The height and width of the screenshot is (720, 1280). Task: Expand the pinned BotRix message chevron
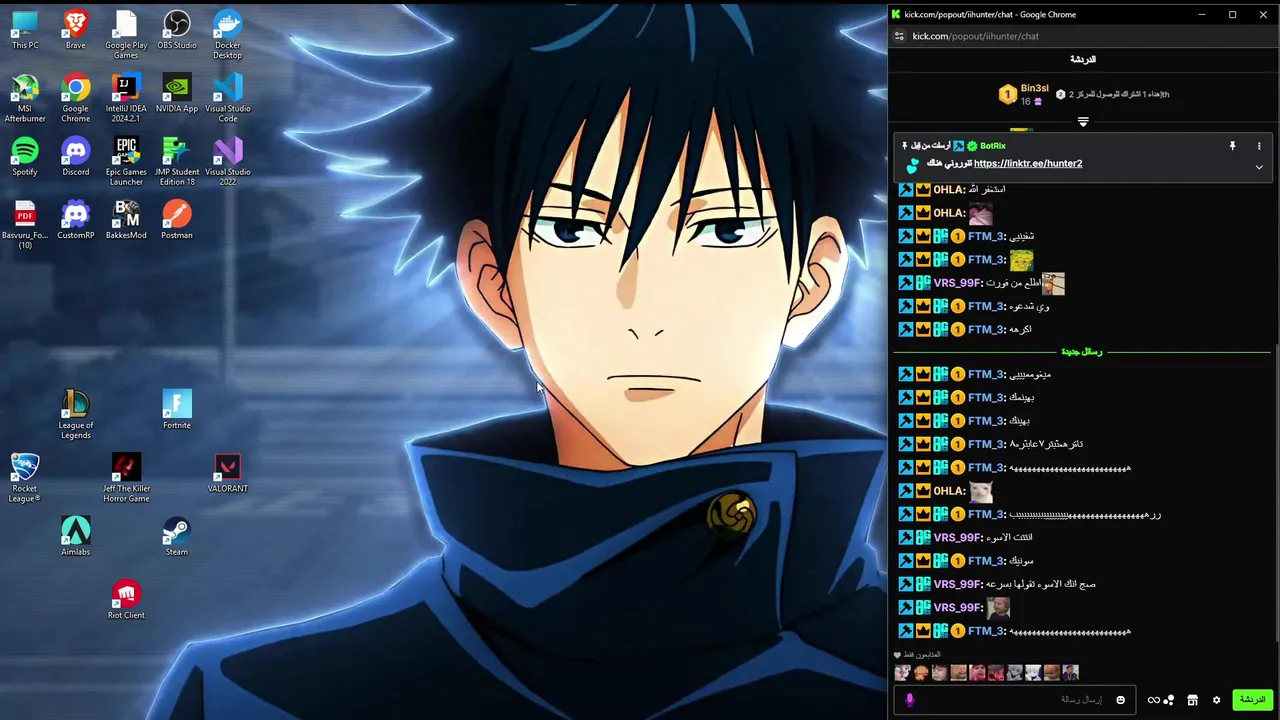click(1259, 167)
